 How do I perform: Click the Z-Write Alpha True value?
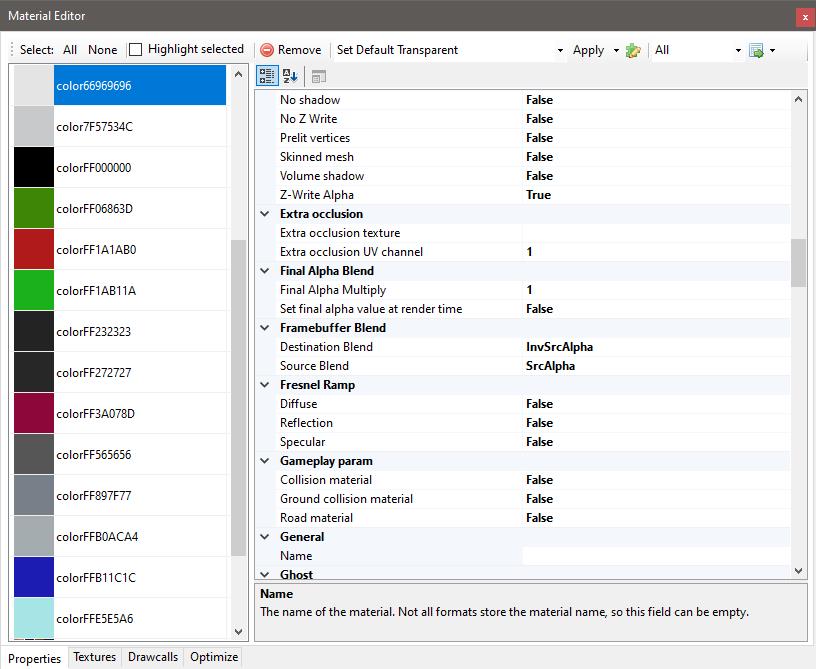538,195
